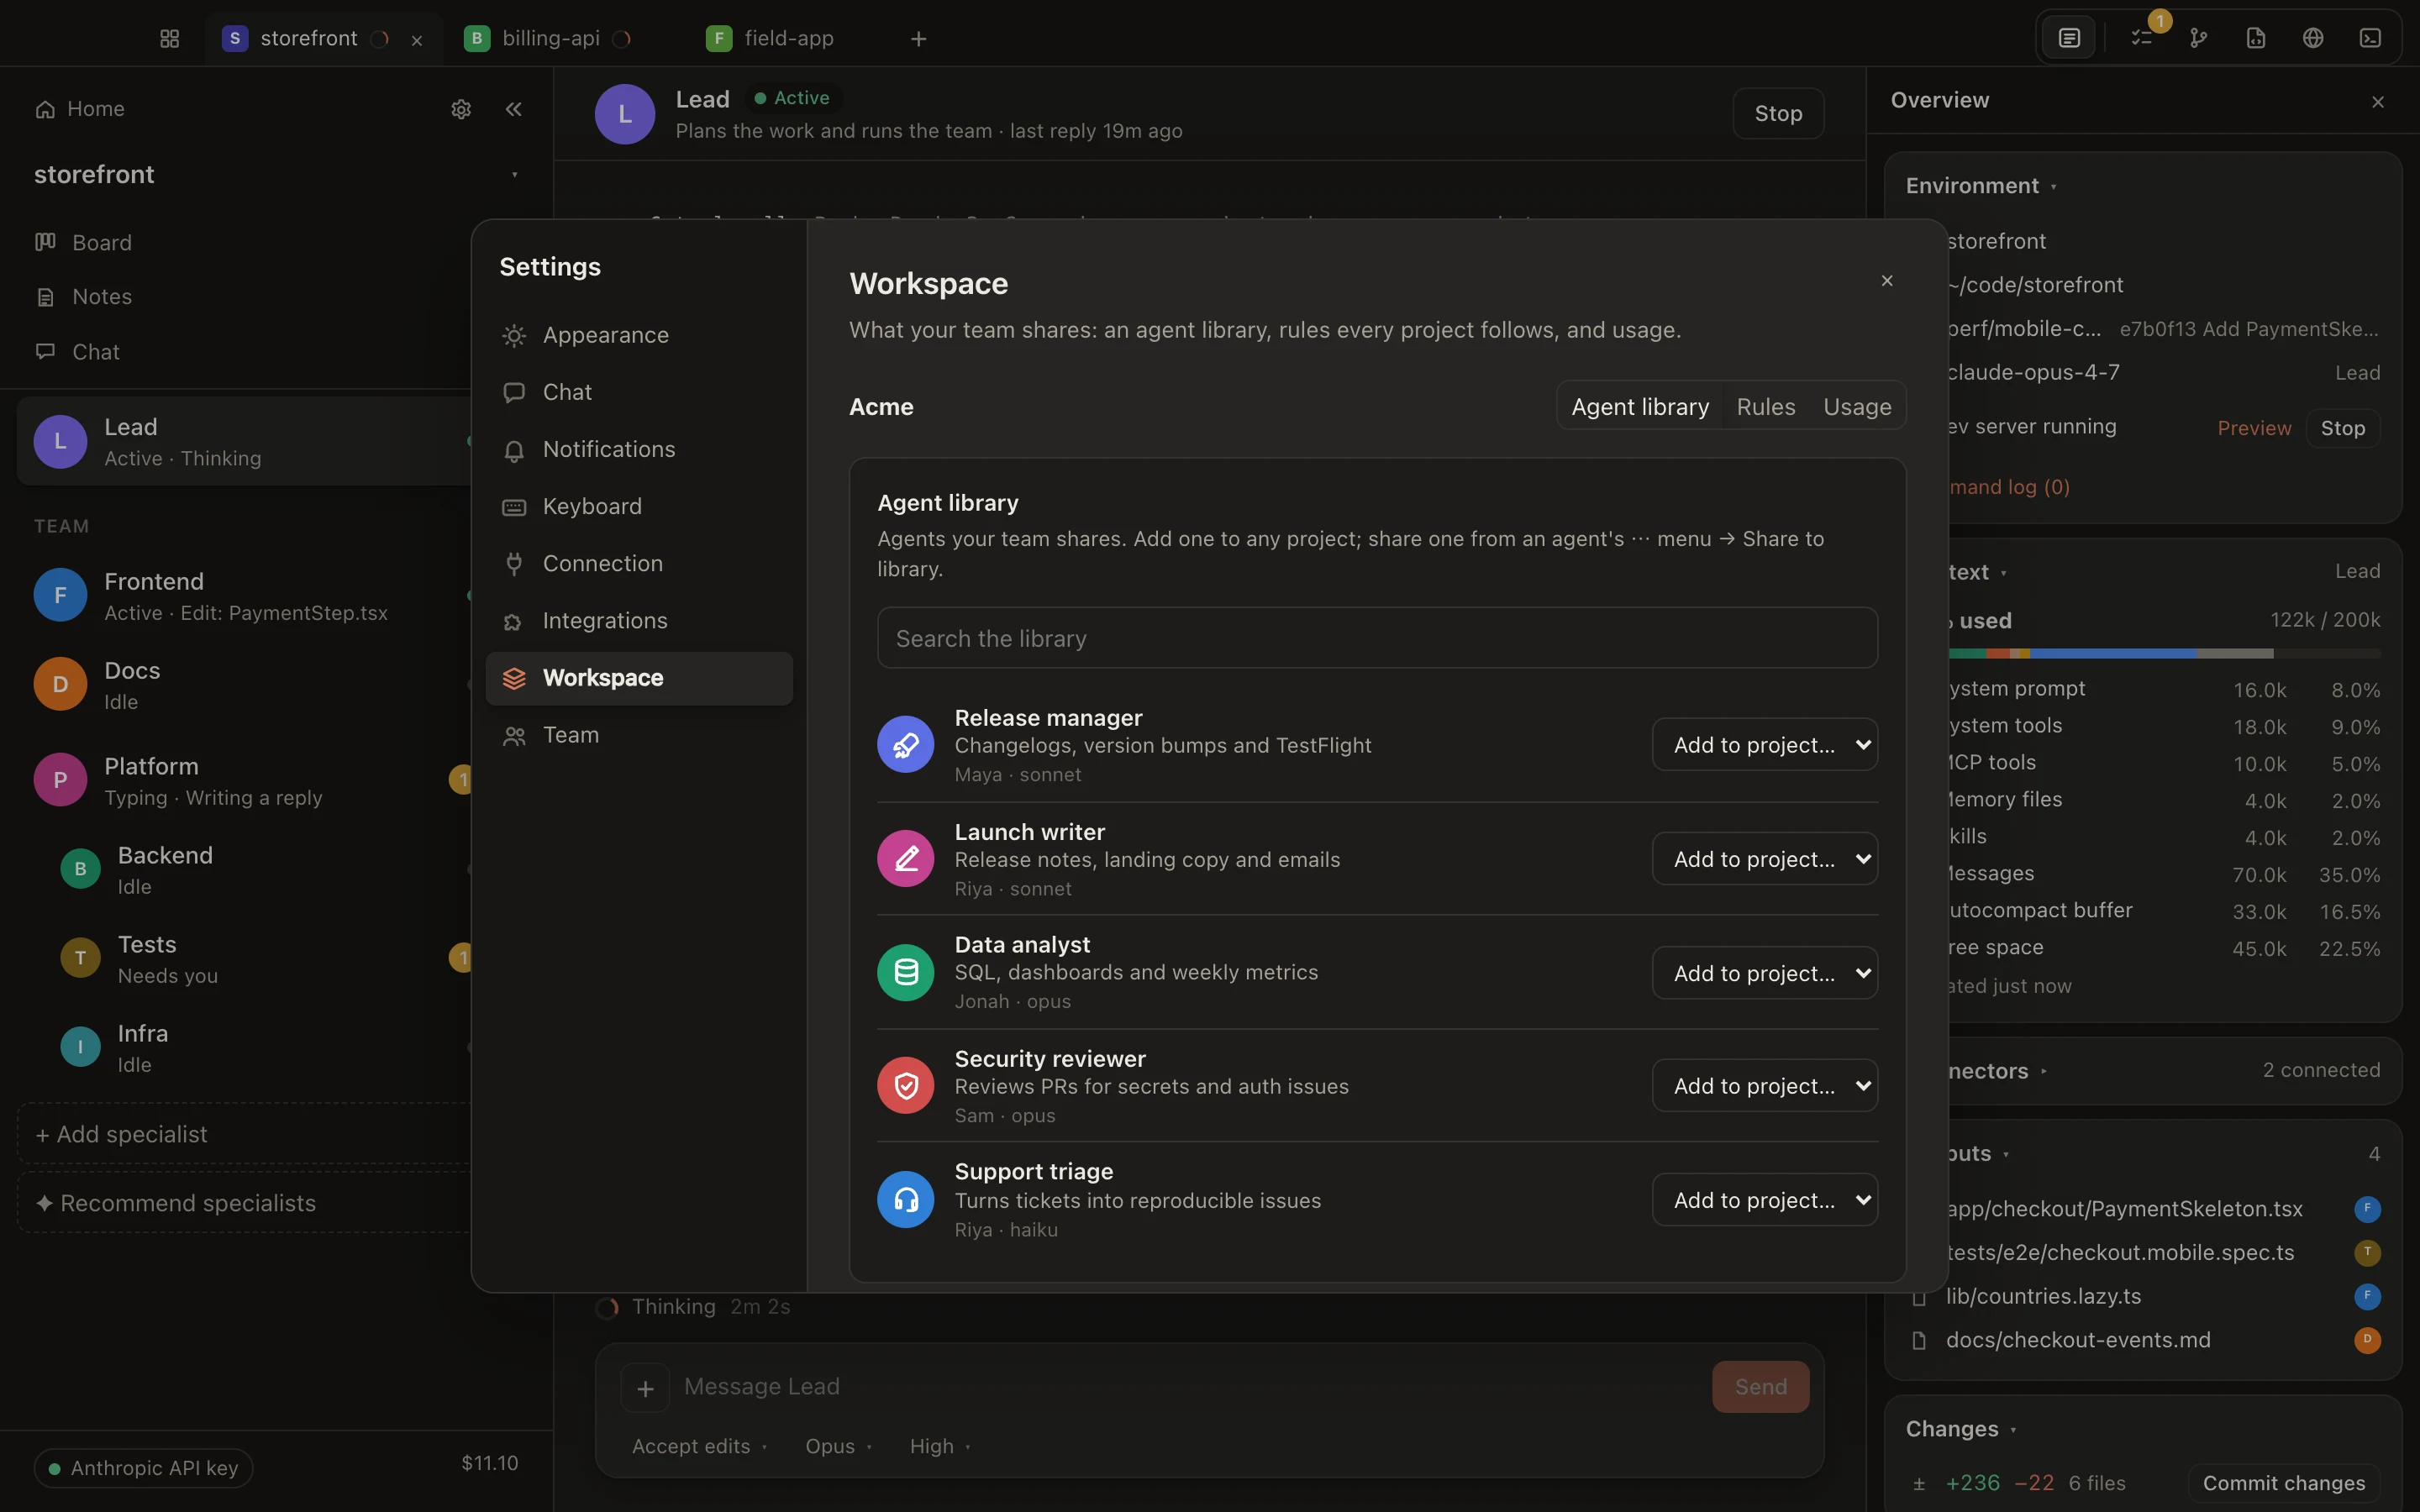Open the globe preview icon in top toolbar
Screen dimensions: 2420x1512
pos(2313,38)
